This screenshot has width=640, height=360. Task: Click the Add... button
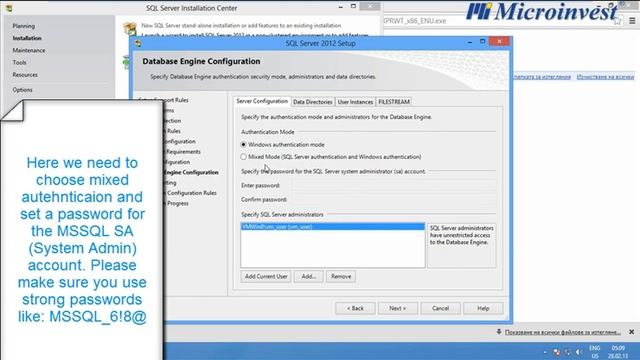pos(309,276)
